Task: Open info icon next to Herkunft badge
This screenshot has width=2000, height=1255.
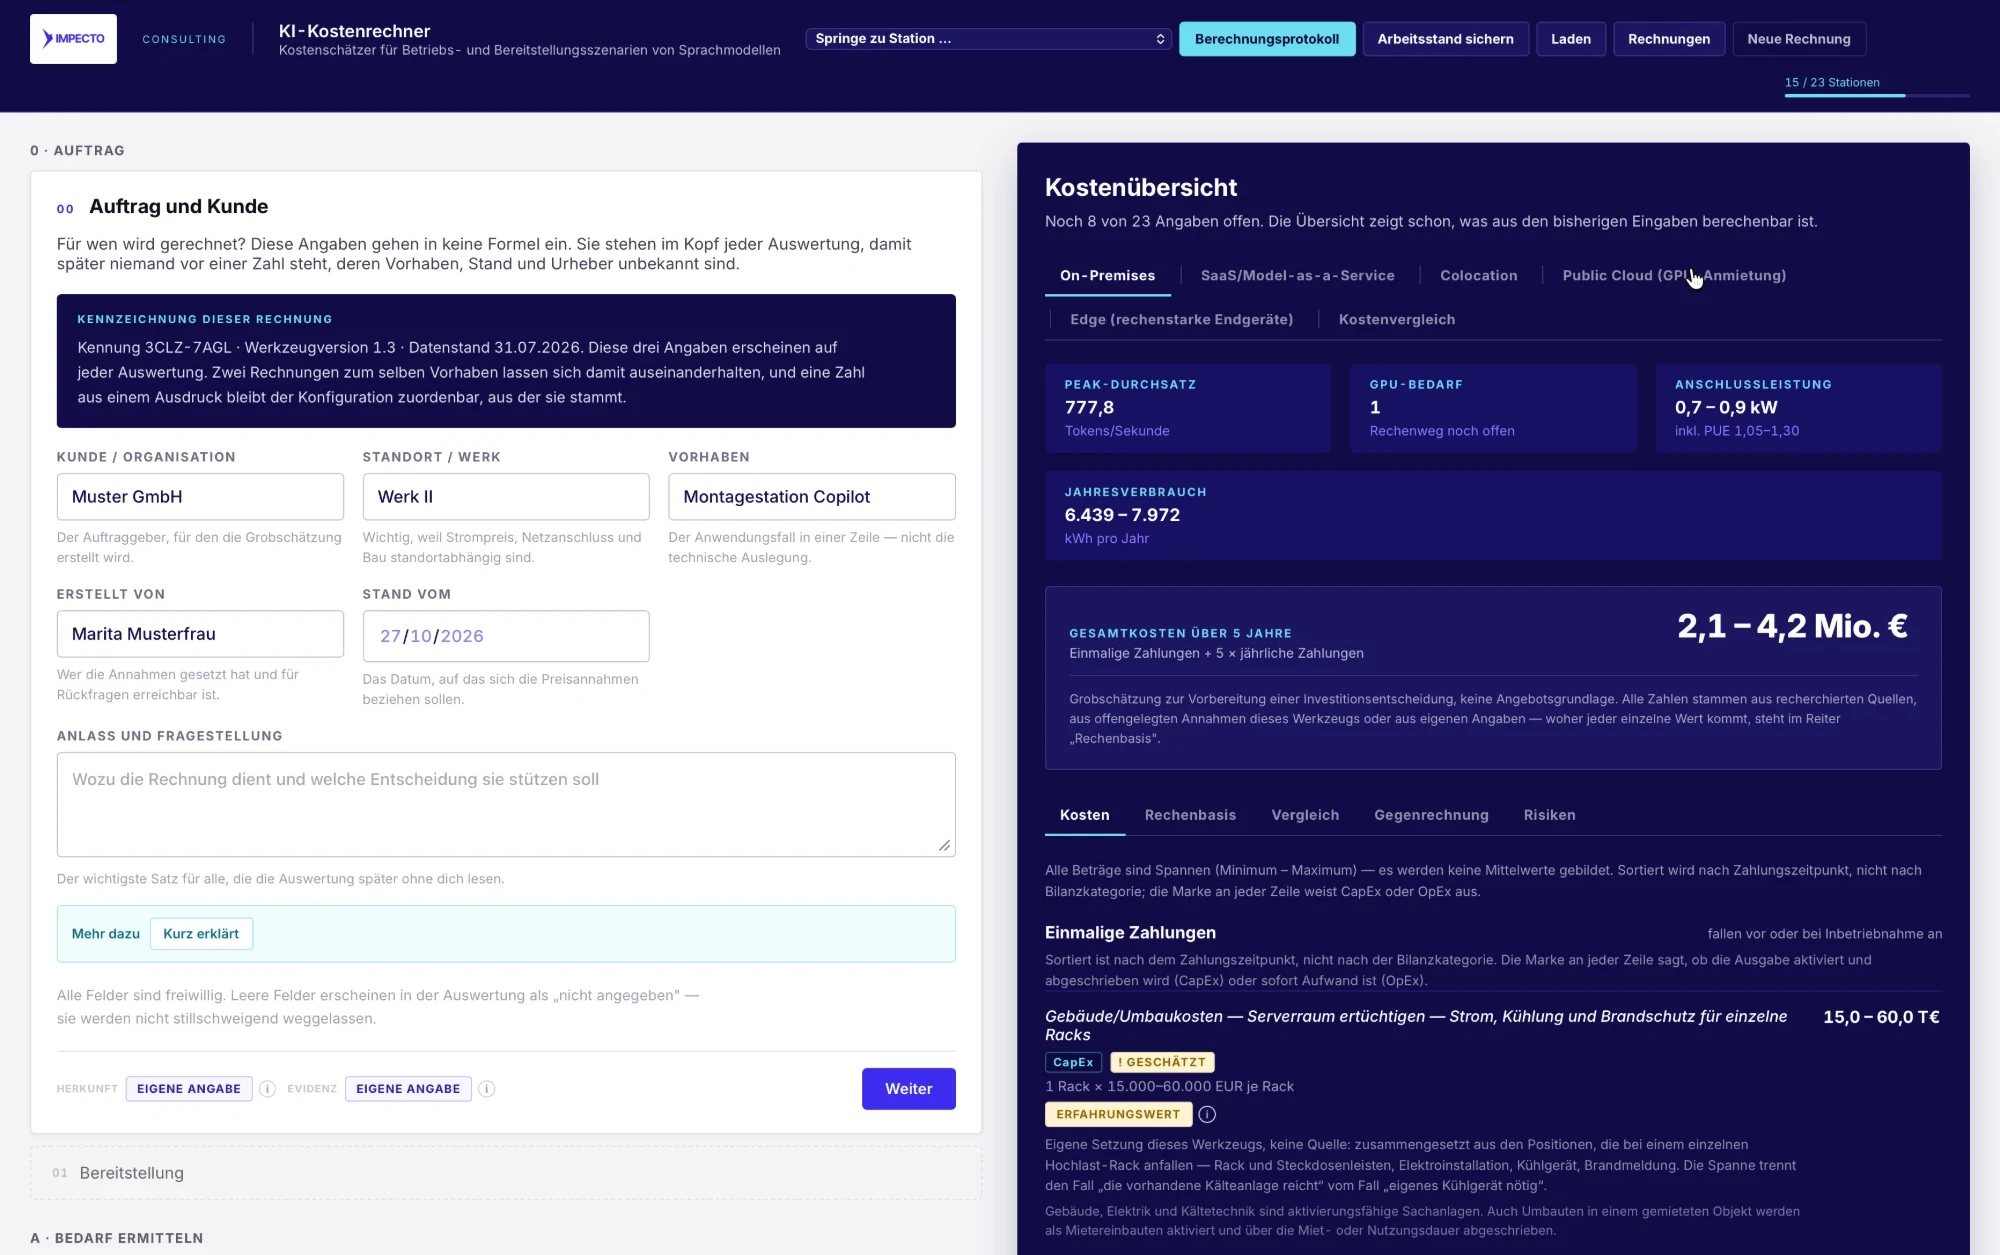Action: [x=267, y=1089]
